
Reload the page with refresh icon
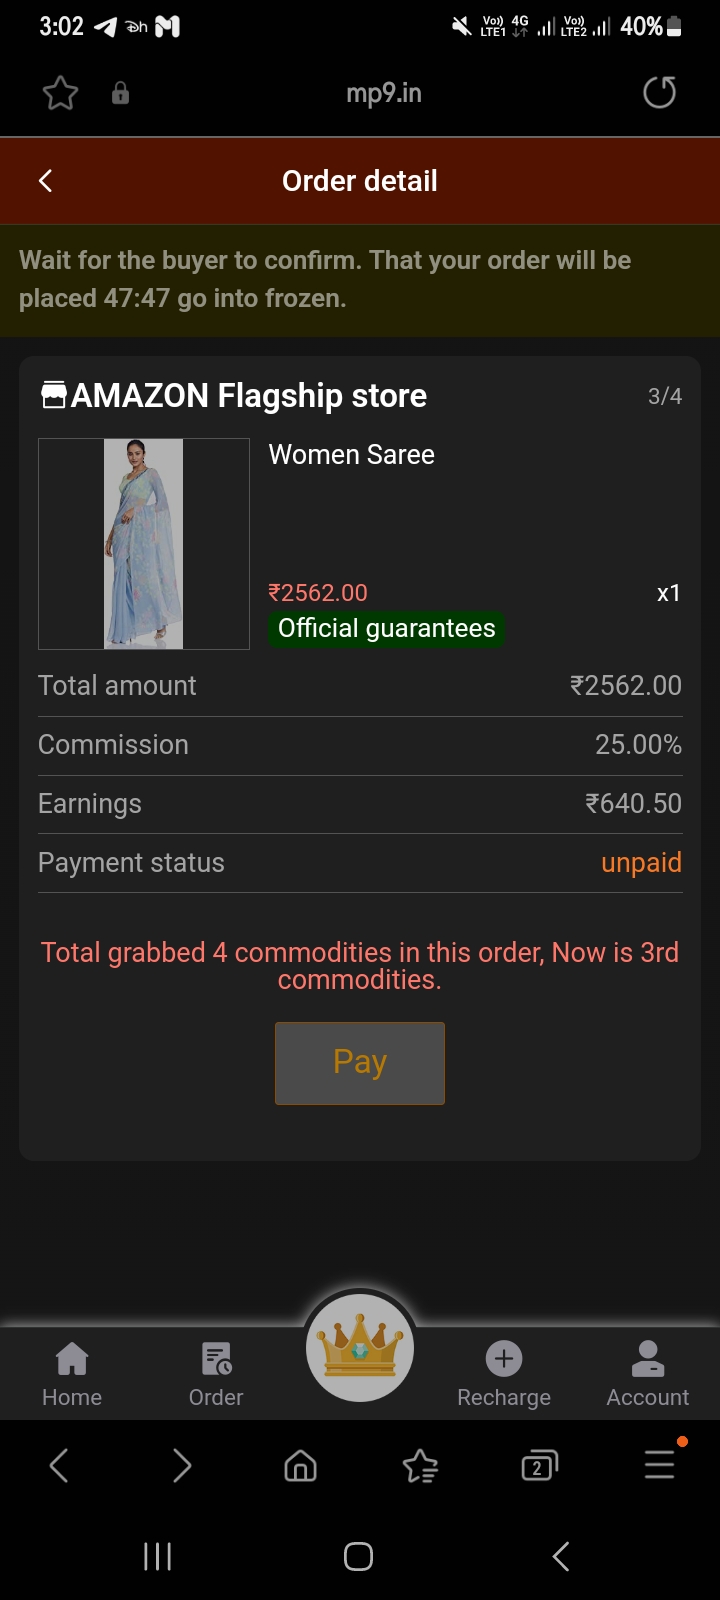coord(659,93)
